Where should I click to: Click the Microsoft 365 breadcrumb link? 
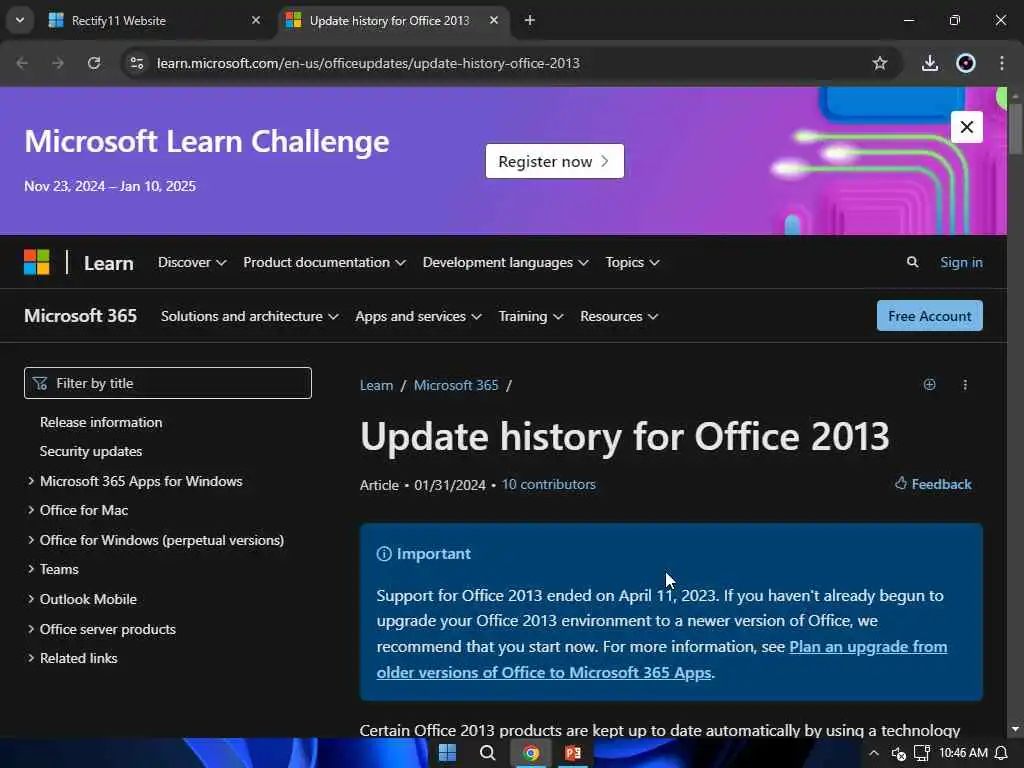coord(456,385)
